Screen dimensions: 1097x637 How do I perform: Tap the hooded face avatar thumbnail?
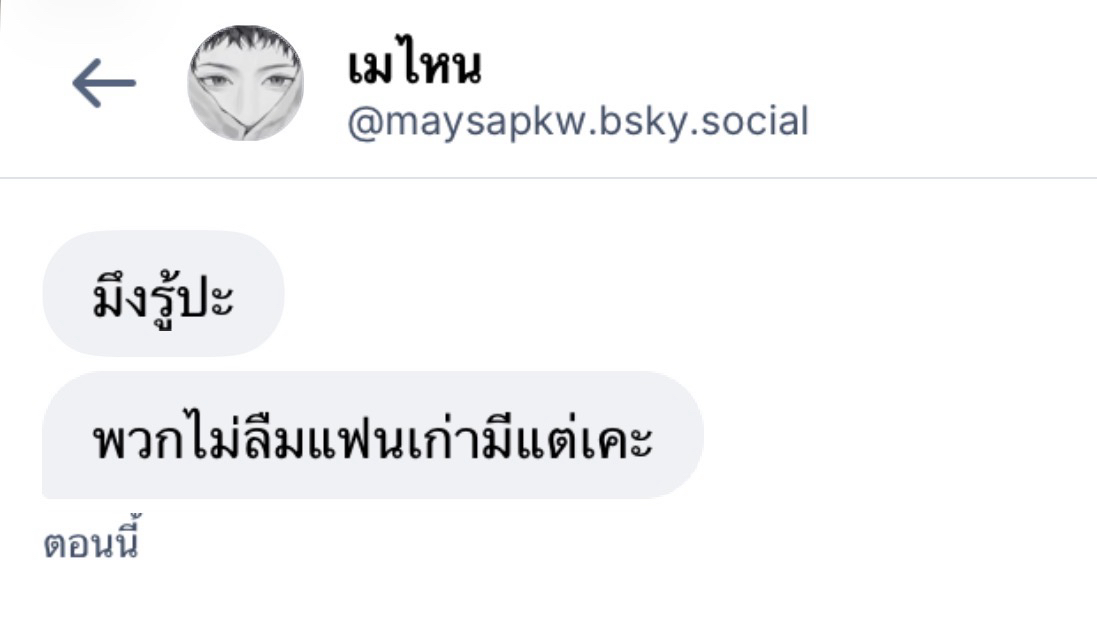246,83
